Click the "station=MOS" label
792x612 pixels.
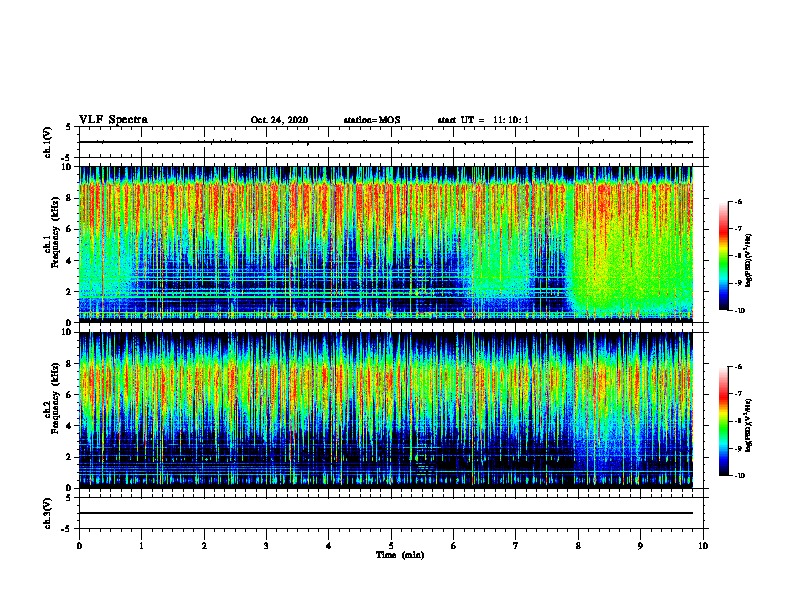[372, 120]
